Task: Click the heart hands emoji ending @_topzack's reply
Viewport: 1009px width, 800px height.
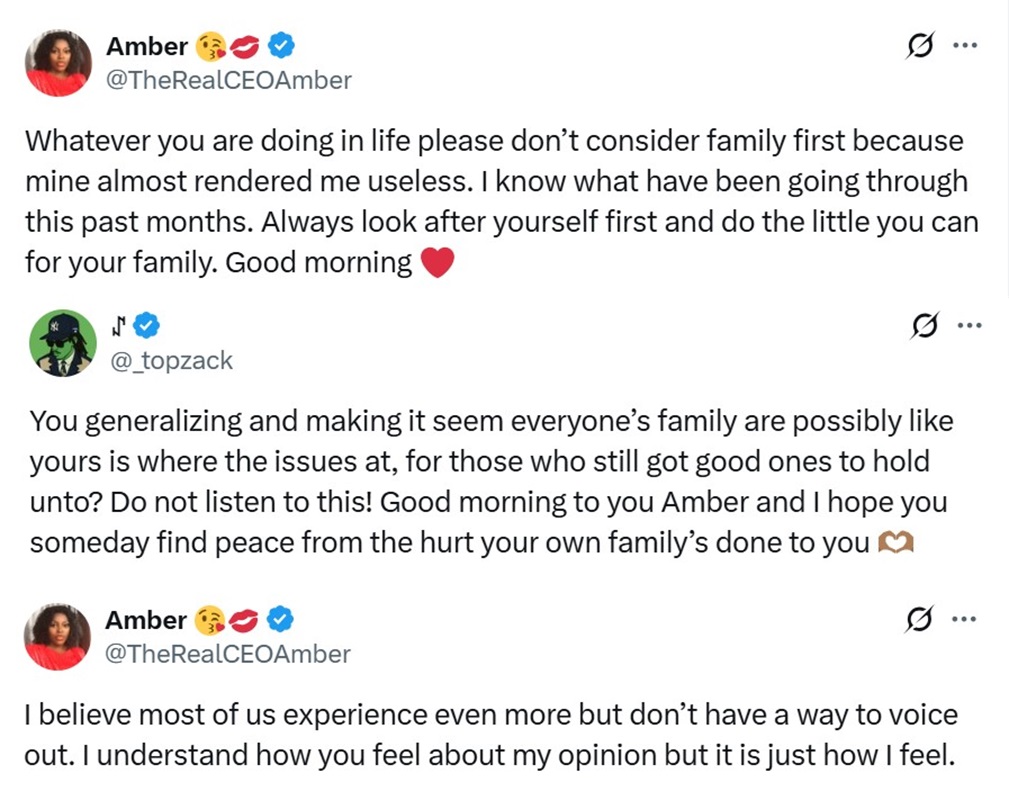Action: click(889, 543)
